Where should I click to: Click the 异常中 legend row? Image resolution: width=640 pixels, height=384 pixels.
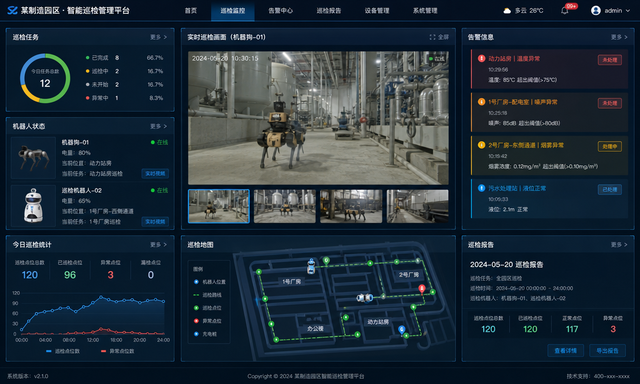pos(124,98)
